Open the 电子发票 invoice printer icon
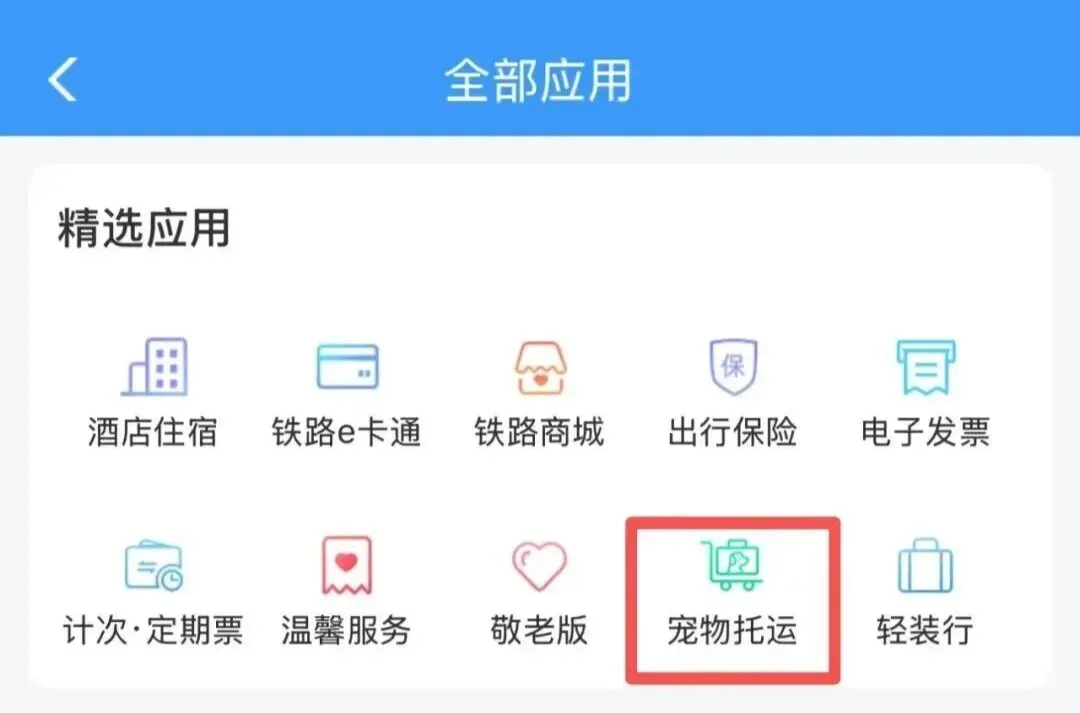The image size is (1080, 713). 926,367
